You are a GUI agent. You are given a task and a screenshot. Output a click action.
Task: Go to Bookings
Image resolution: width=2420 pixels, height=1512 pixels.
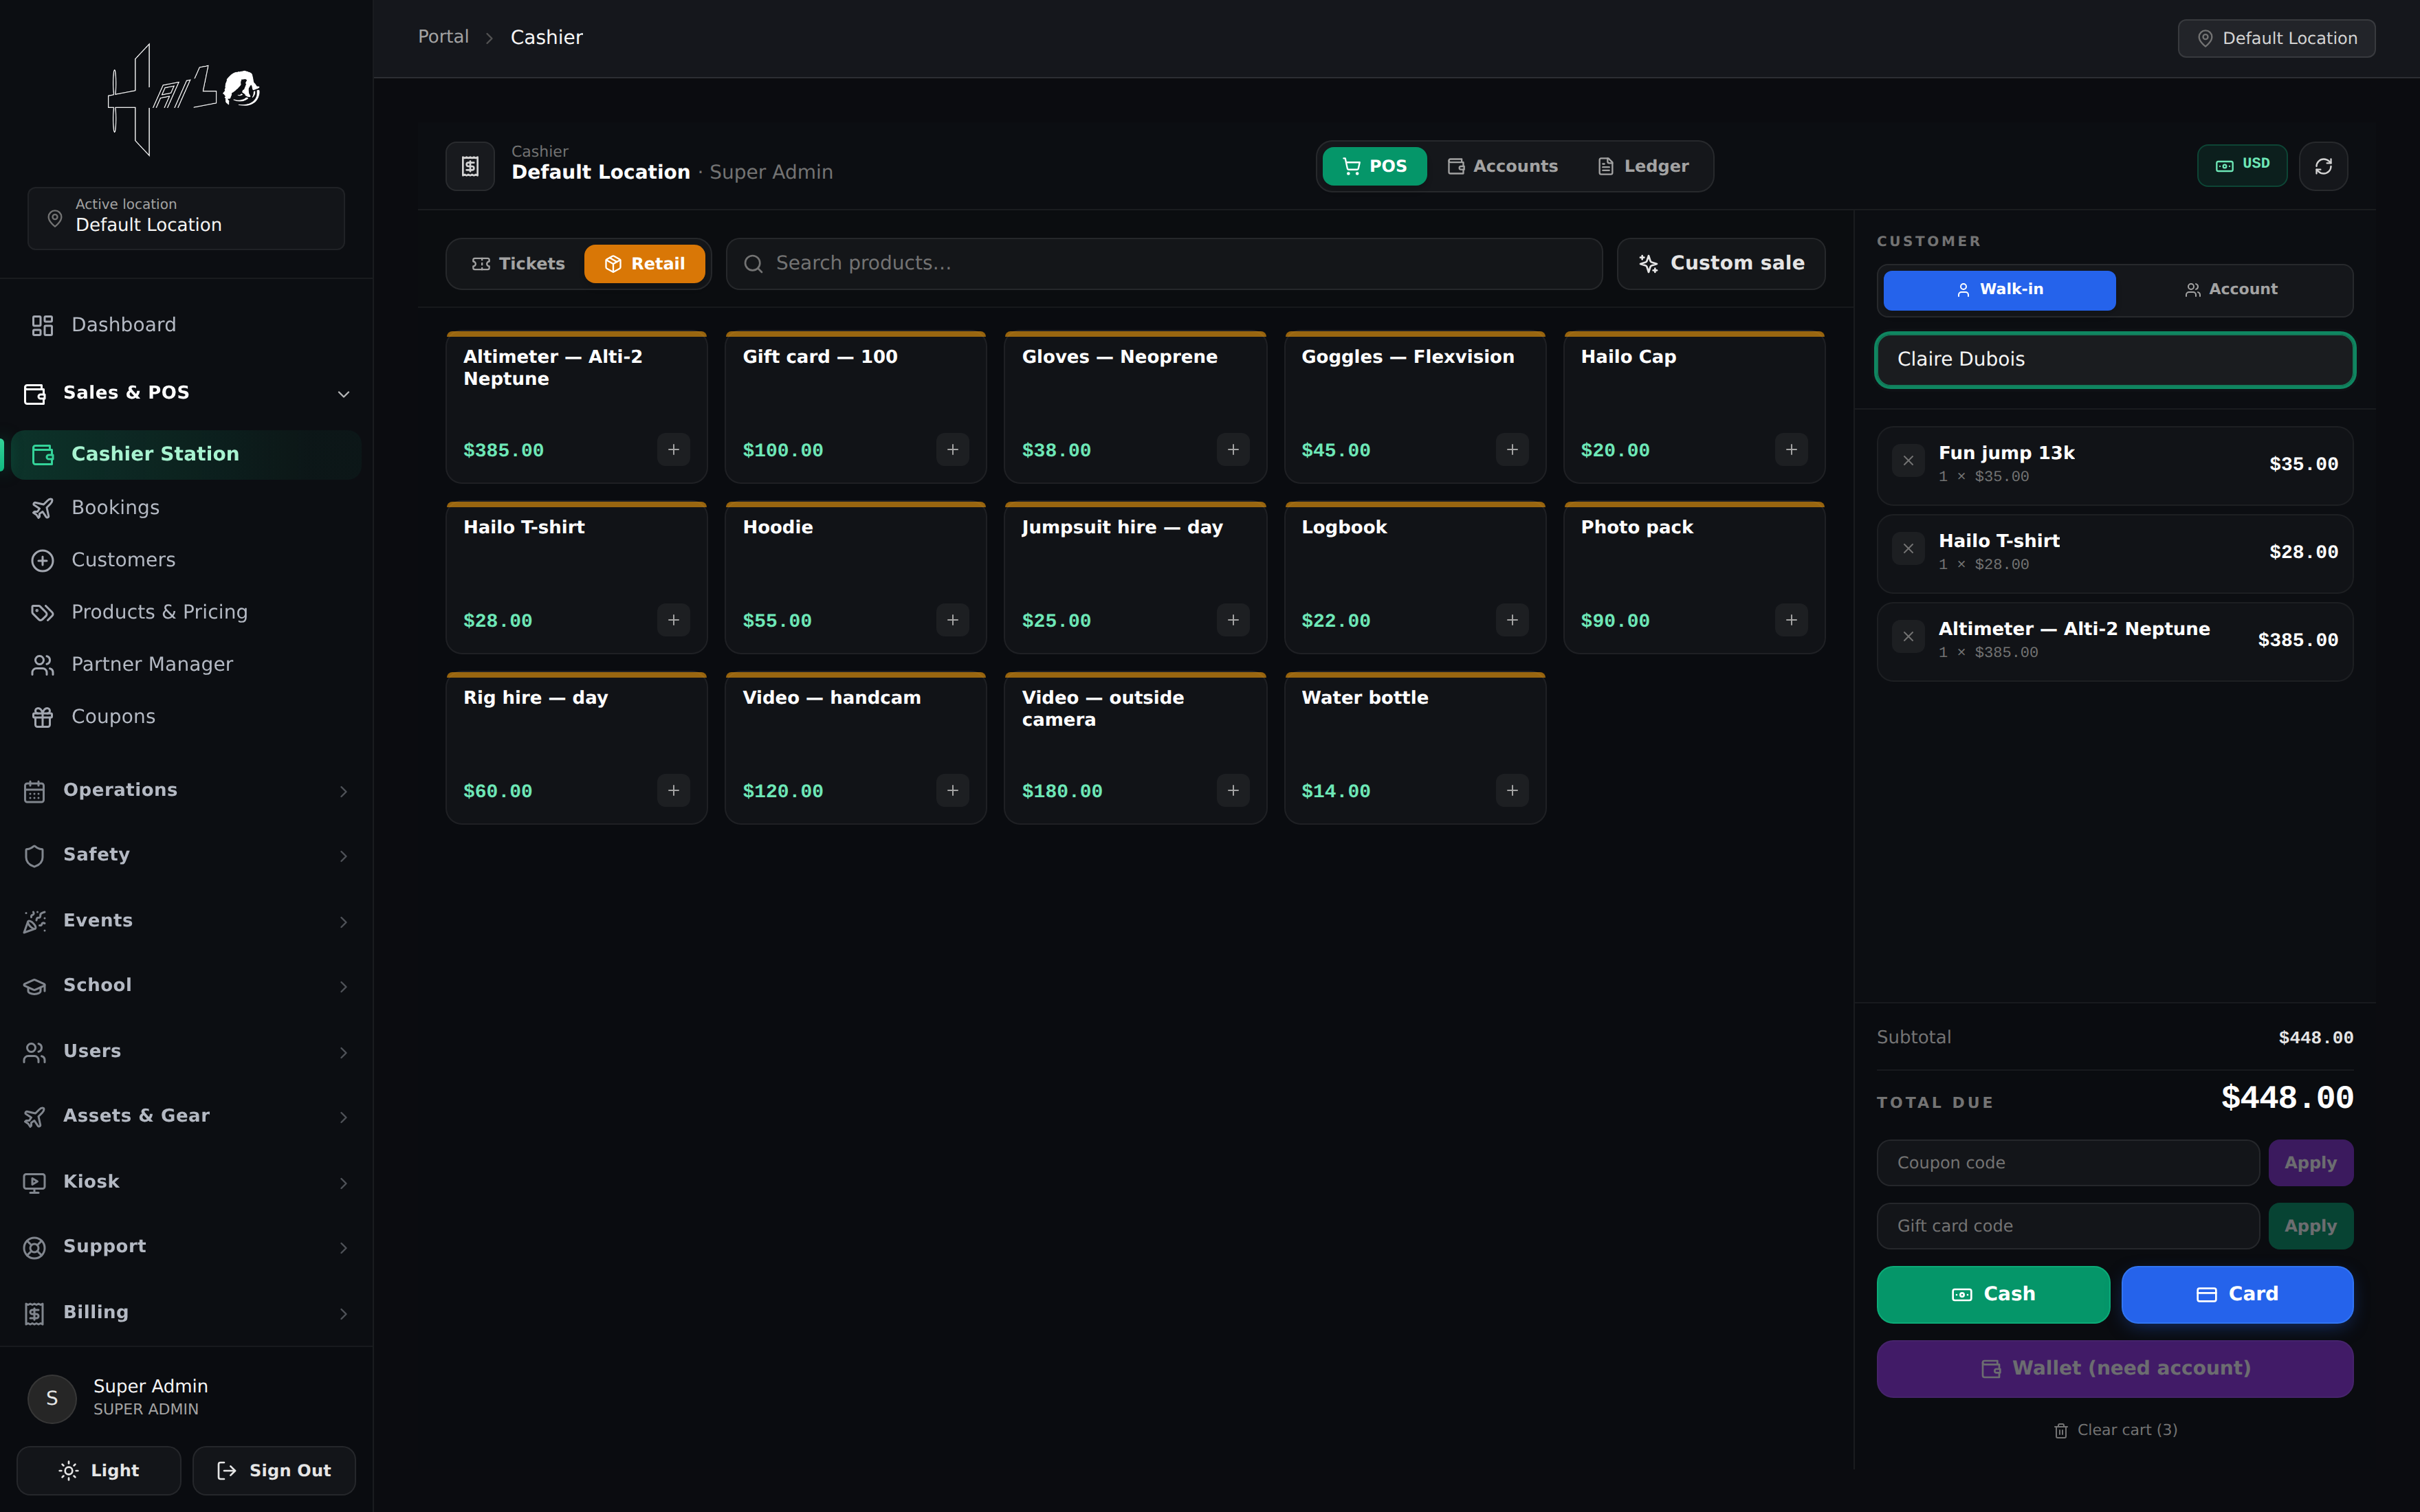pyautogui.click(x=186, y=508)
